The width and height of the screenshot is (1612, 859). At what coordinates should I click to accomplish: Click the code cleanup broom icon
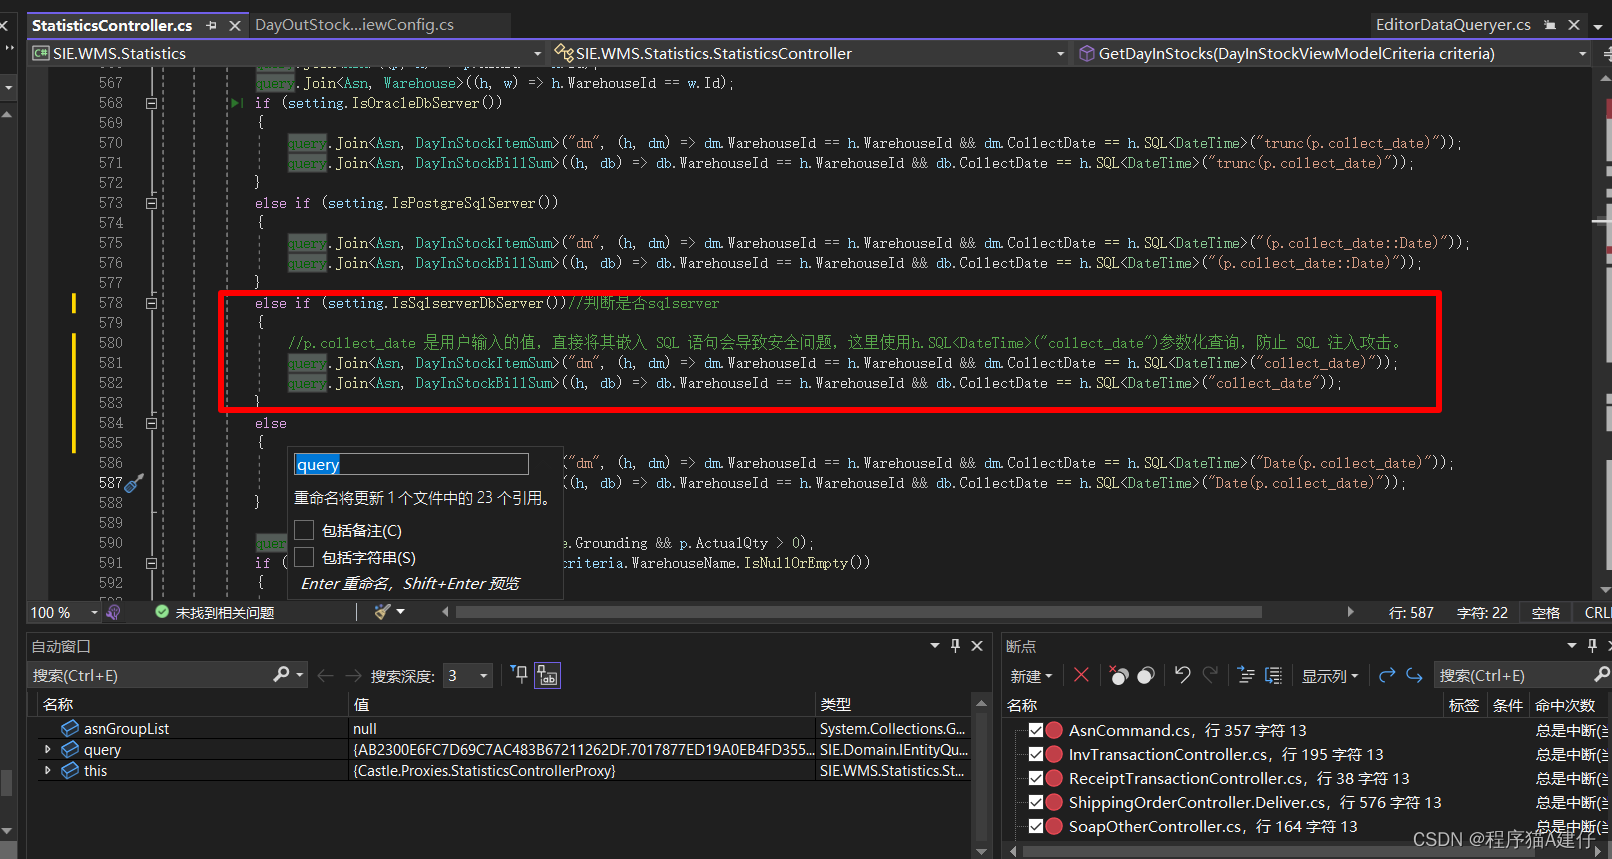coord(382,612)
